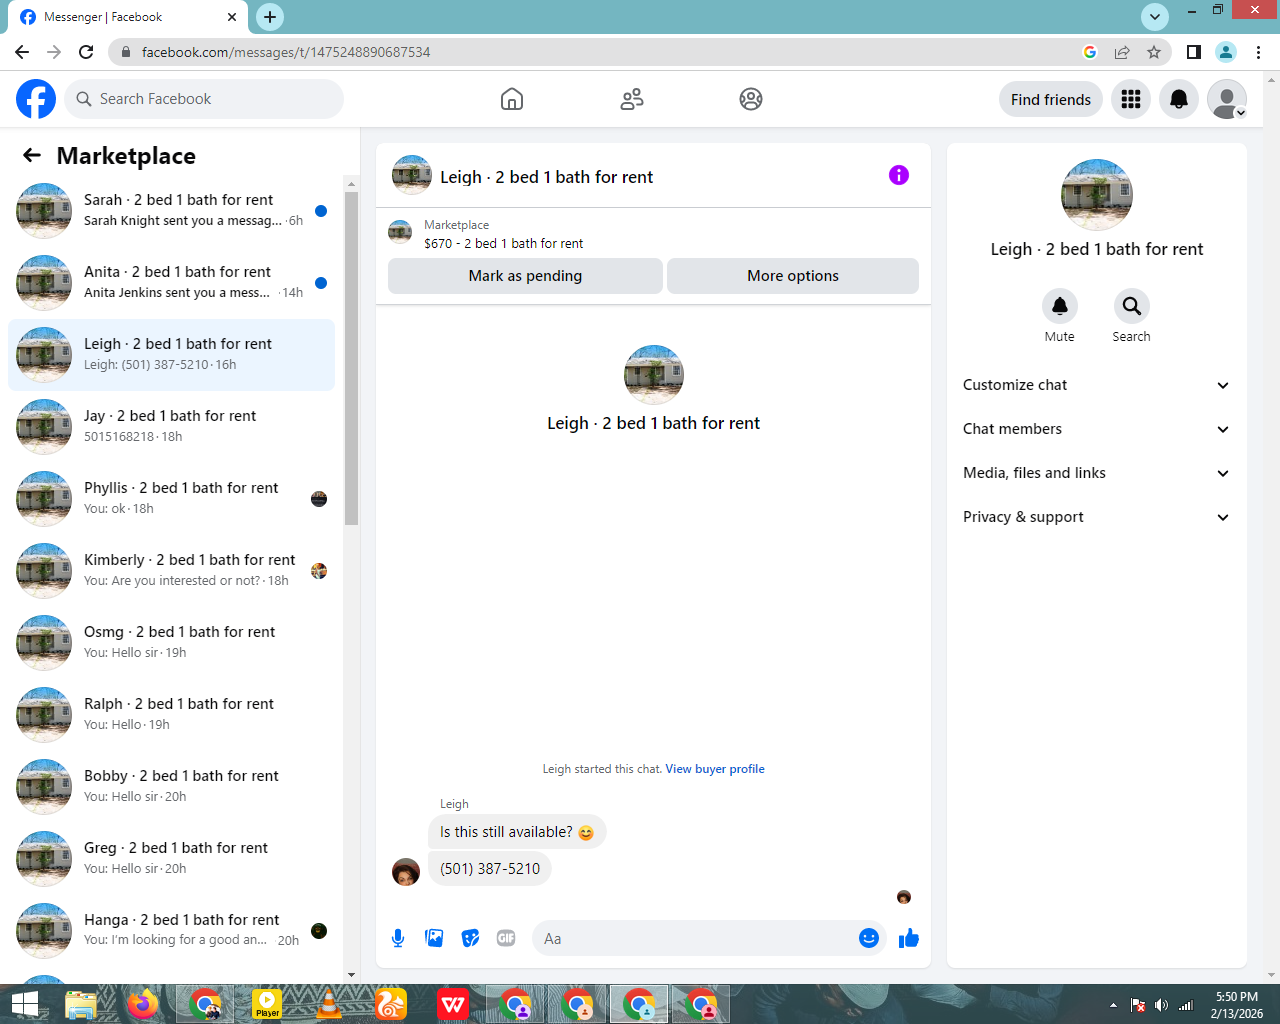Select the Messenger | Facebook tab
Screen dimensions: 1280x1024
click(130, 17)
